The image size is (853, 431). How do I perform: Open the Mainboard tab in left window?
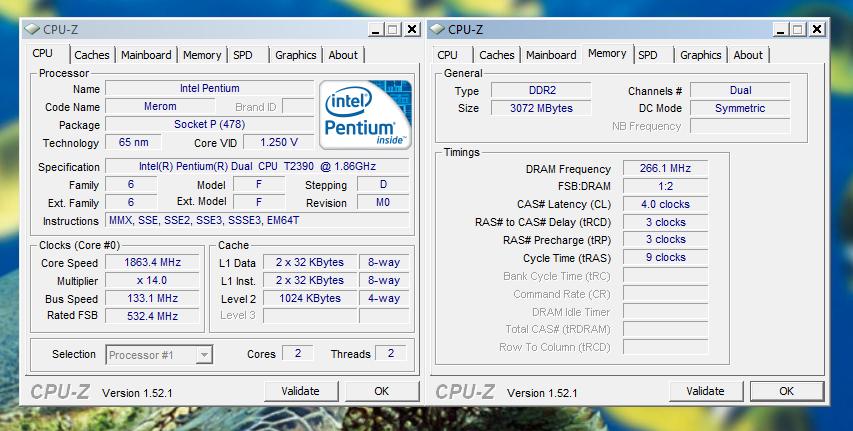click(x=146, y=55)
